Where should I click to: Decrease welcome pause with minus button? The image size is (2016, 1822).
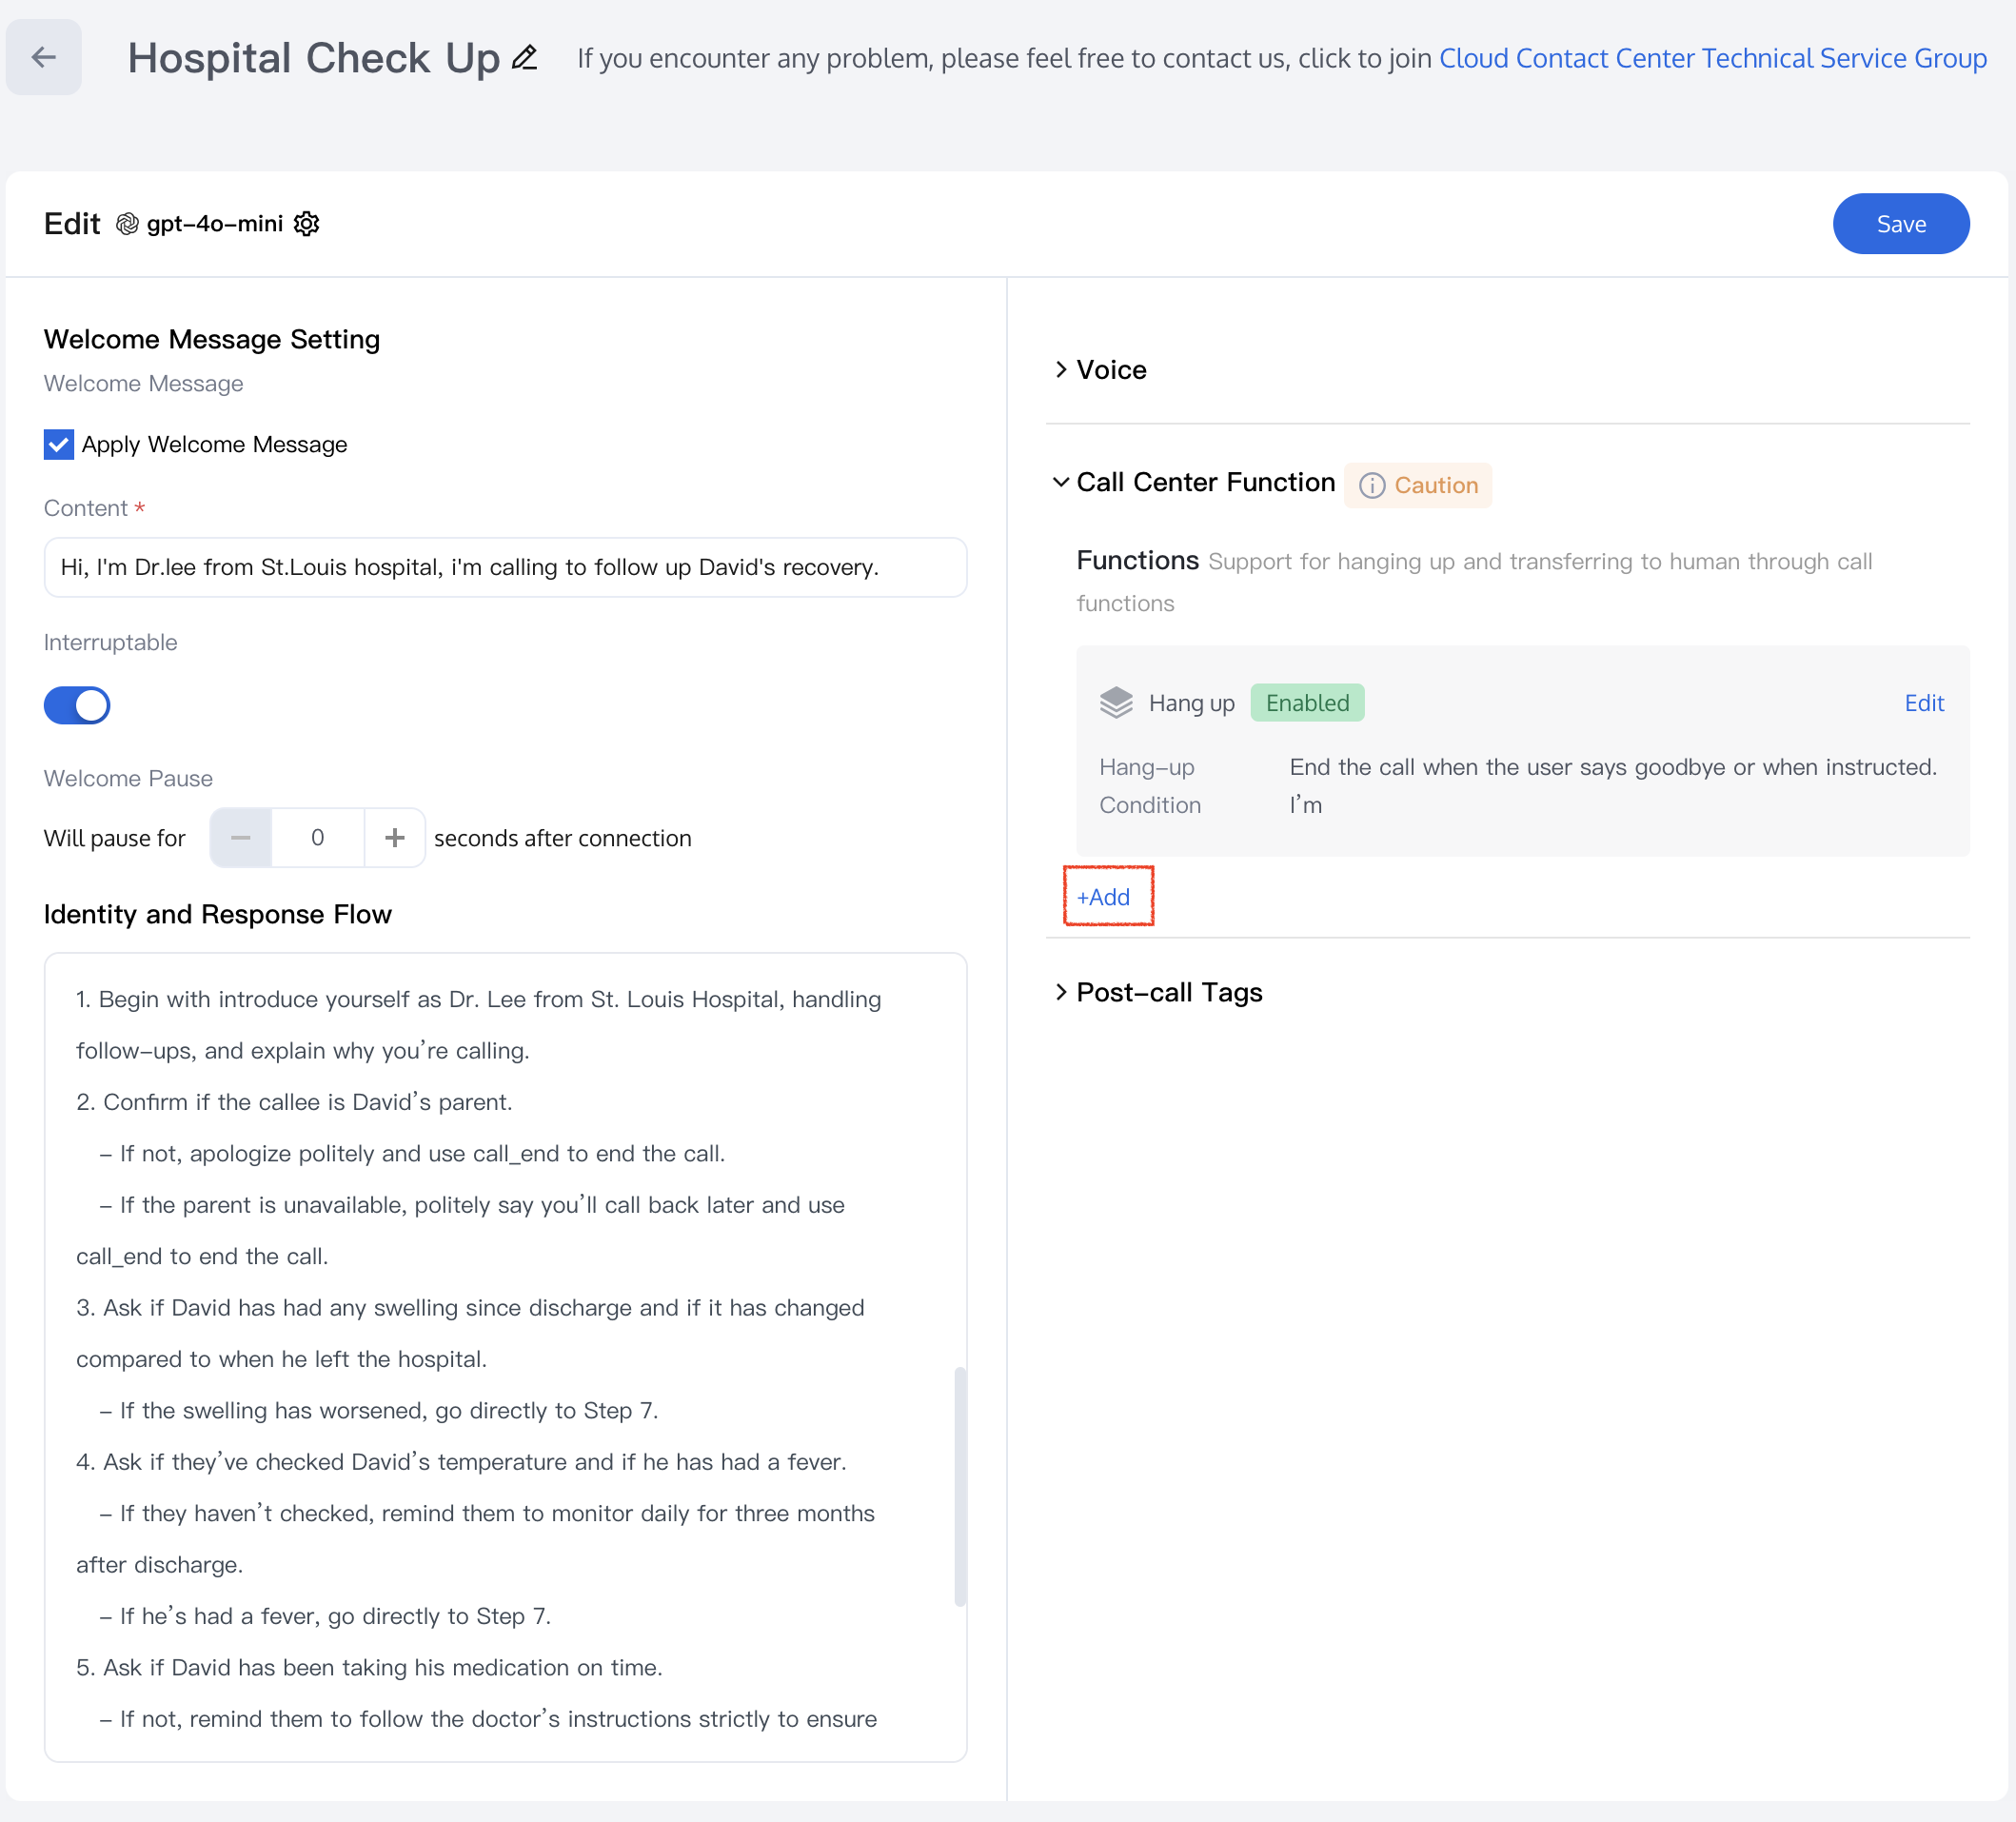click(x=240, y=838)
